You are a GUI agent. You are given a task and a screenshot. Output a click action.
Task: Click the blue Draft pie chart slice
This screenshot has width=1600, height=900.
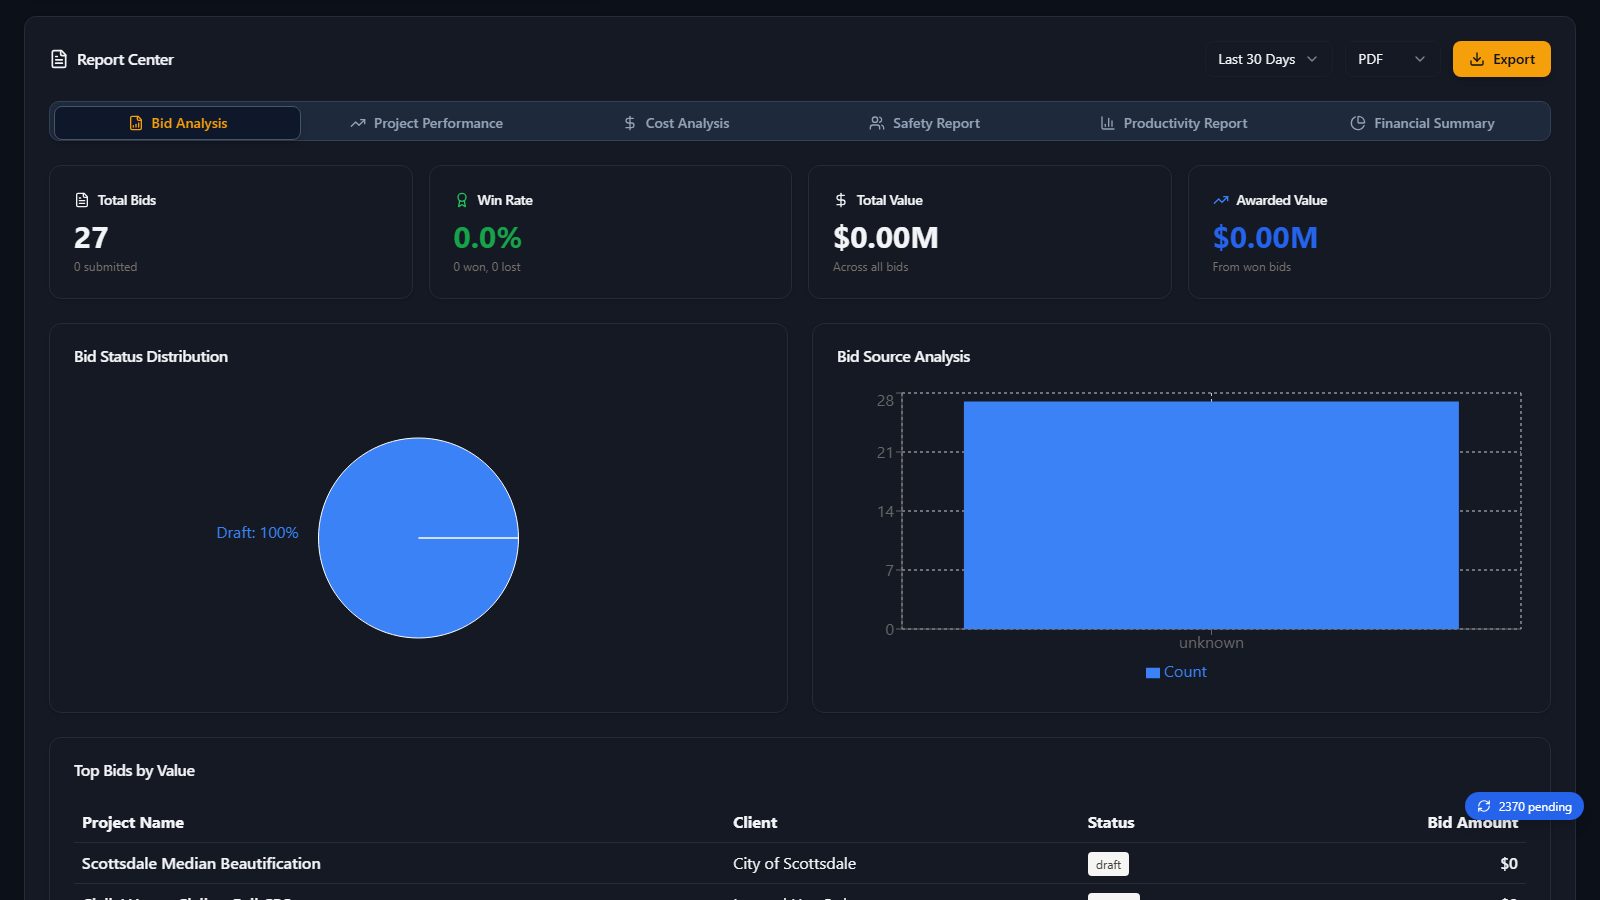pyautogui.click(x=418, y=538)
